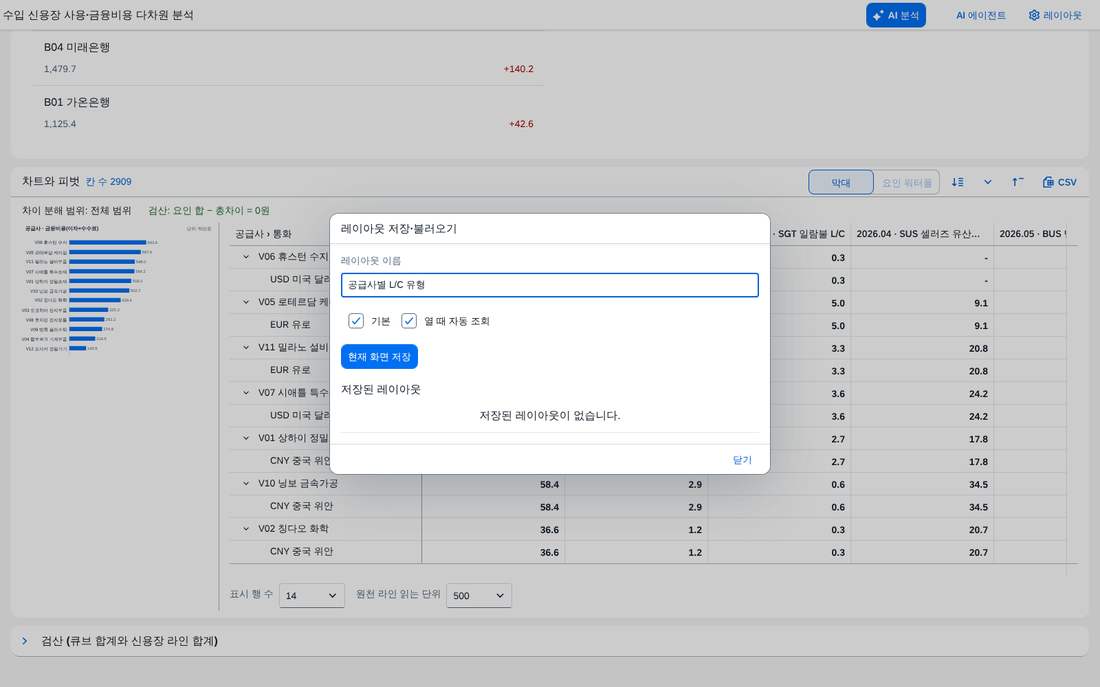Screen dimensions: 1100x687
Task: Click the B01 가온은행 entry
Action: click(x=76, y=102)
